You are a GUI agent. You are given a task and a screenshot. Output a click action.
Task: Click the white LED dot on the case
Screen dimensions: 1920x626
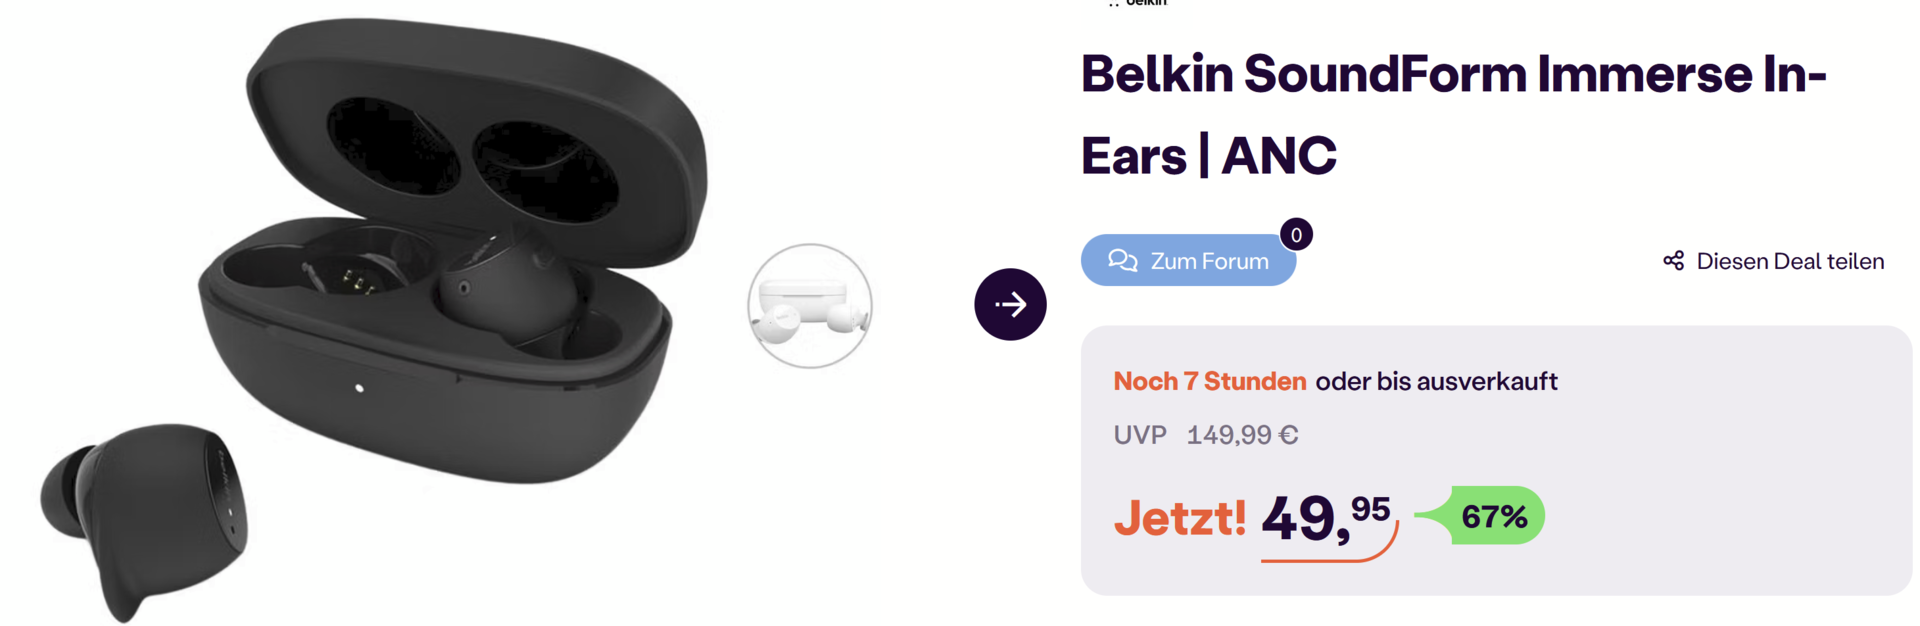point(359,387)
